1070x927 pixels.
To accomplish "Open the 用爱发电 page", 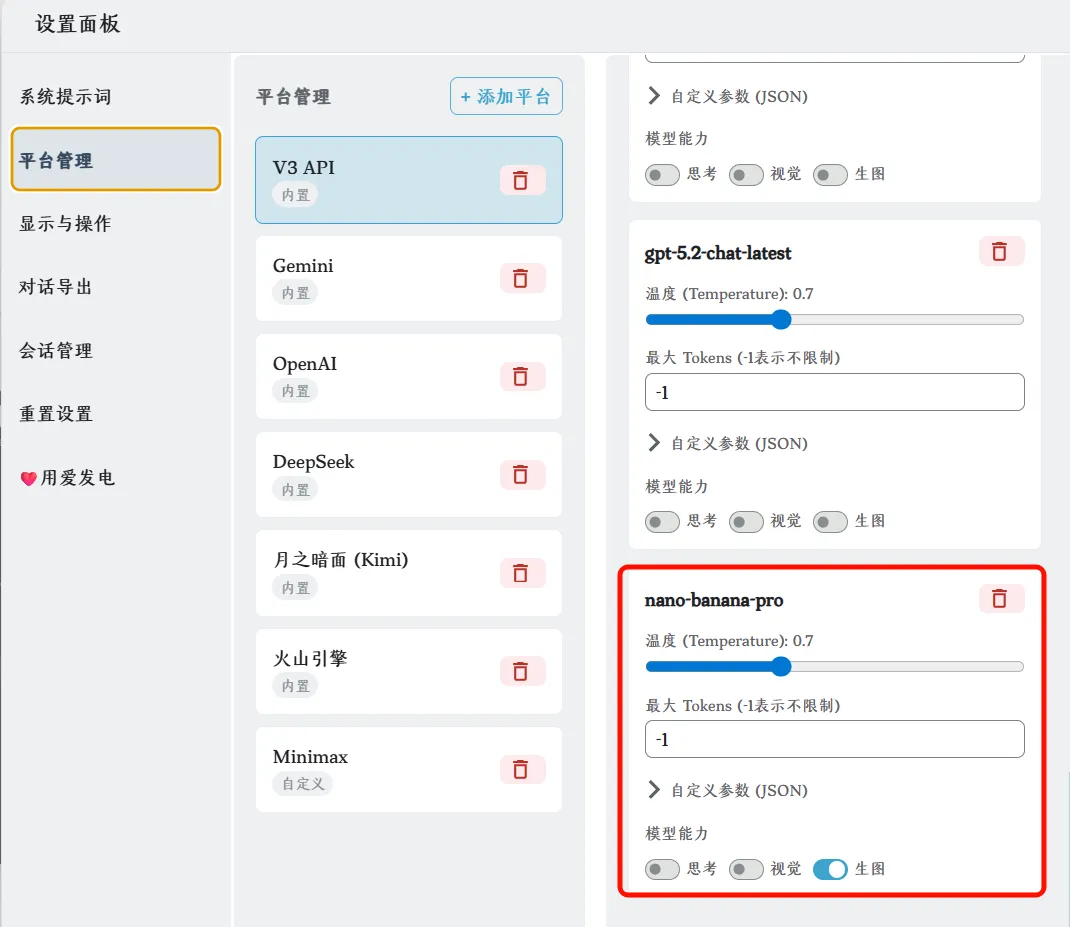I will coord(116,477).
